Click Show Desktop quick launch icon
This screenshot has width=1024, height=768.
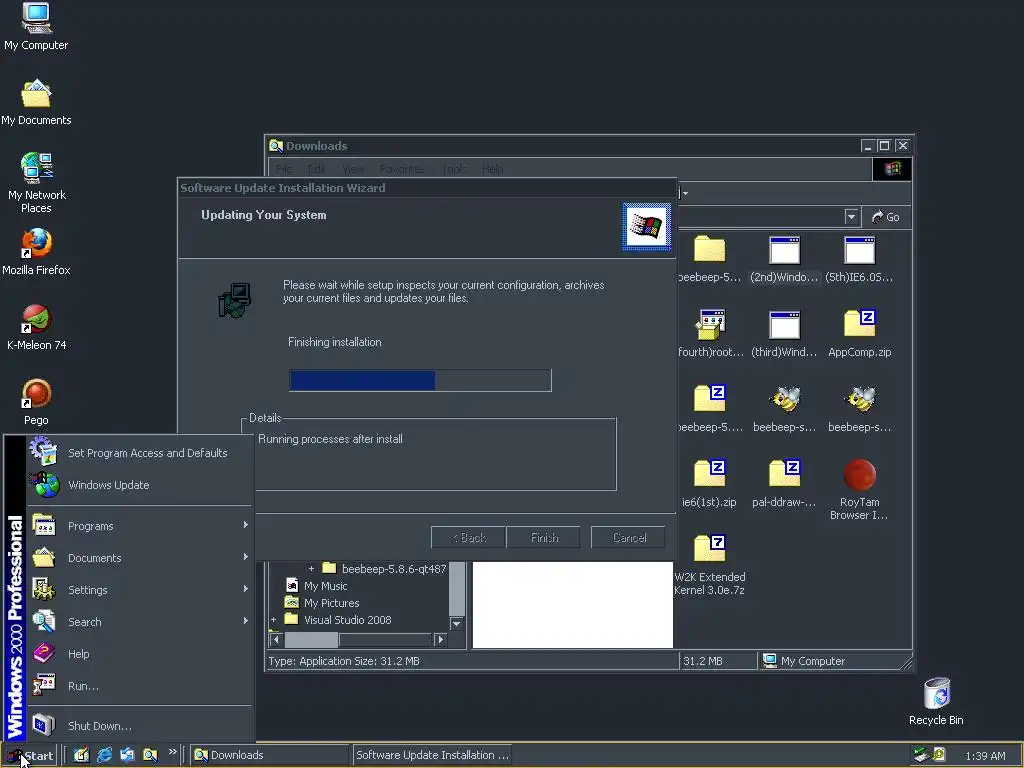pyautogui.click(x=81, y=755)
